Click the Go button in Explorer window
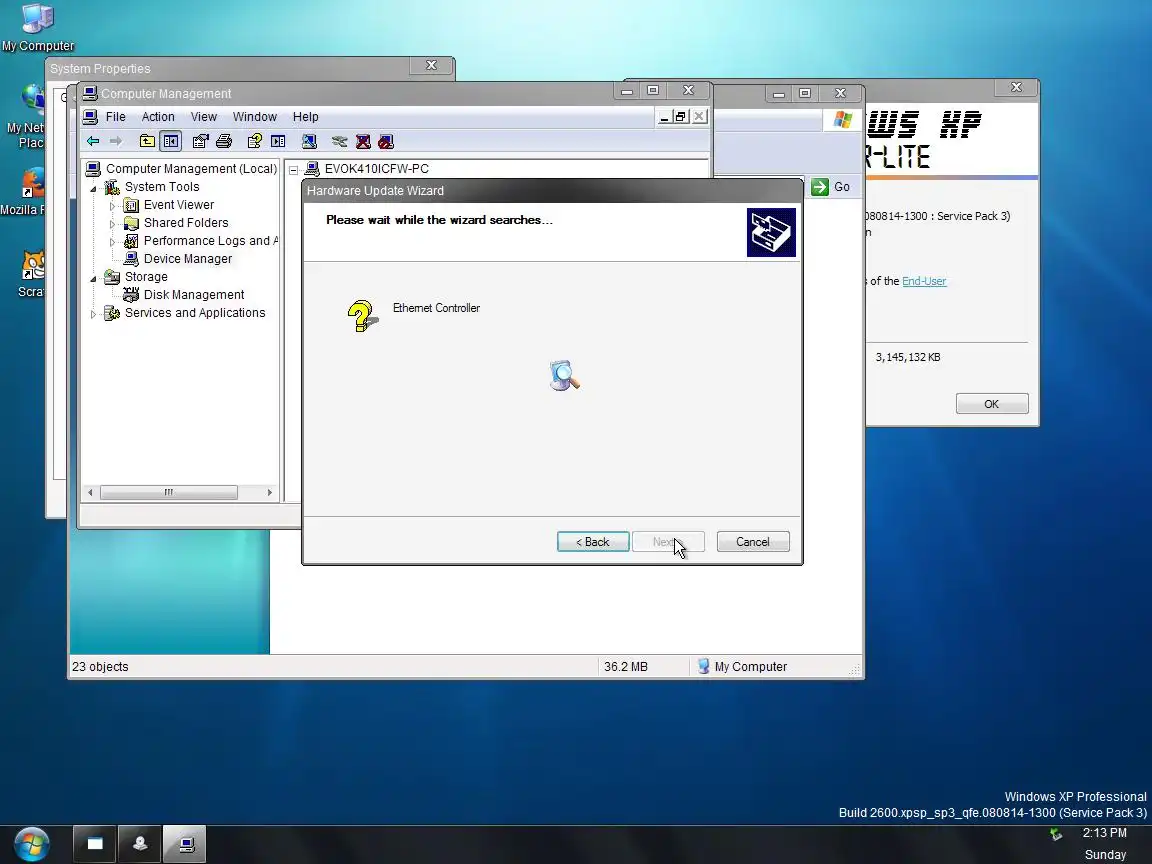1152x864 pixels. 831,187
